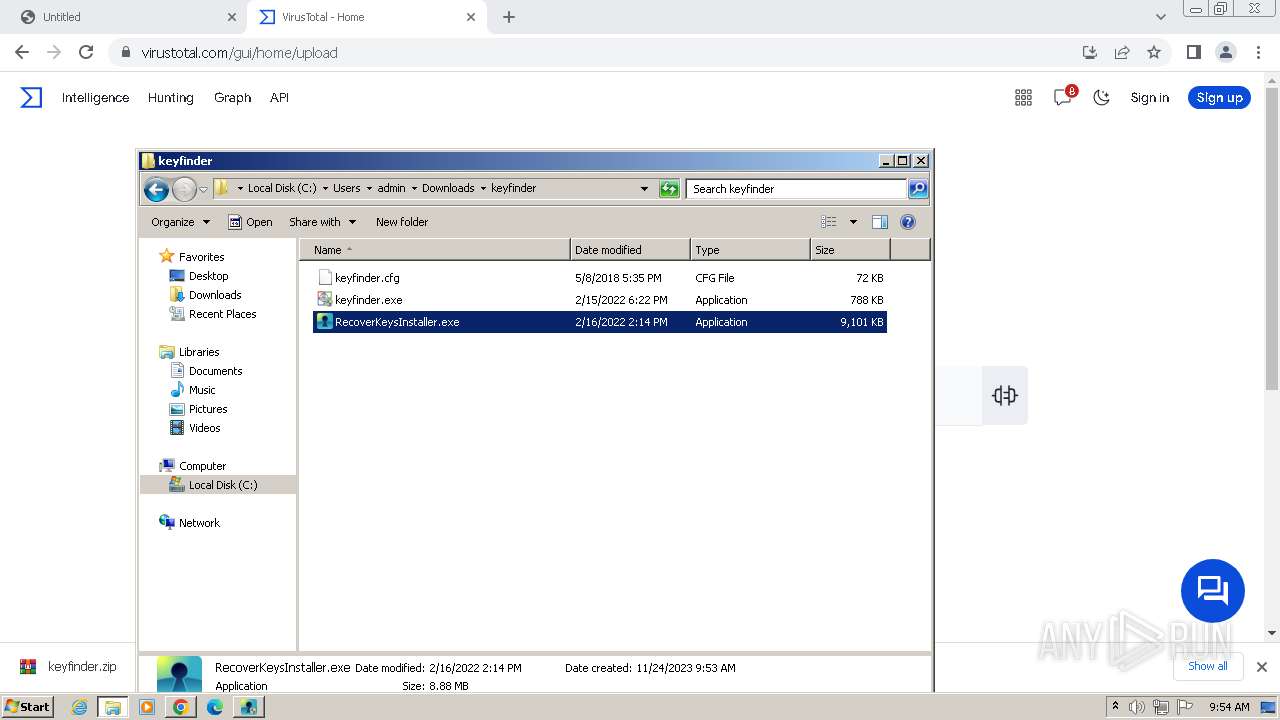The width and height of the screenshot is (1280, 720).
Task: Open Documents library
Action: point(215,371)
